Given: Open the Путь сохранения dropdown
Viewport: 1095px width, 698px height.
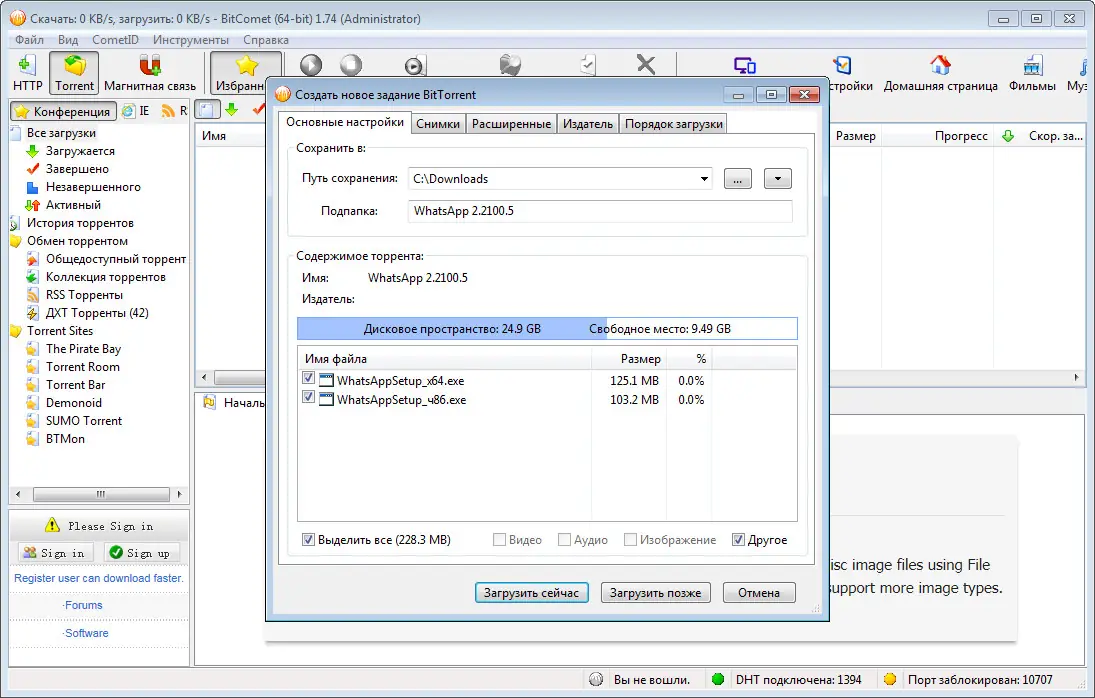Looking at the screenshot, I should tap(703, 177).
